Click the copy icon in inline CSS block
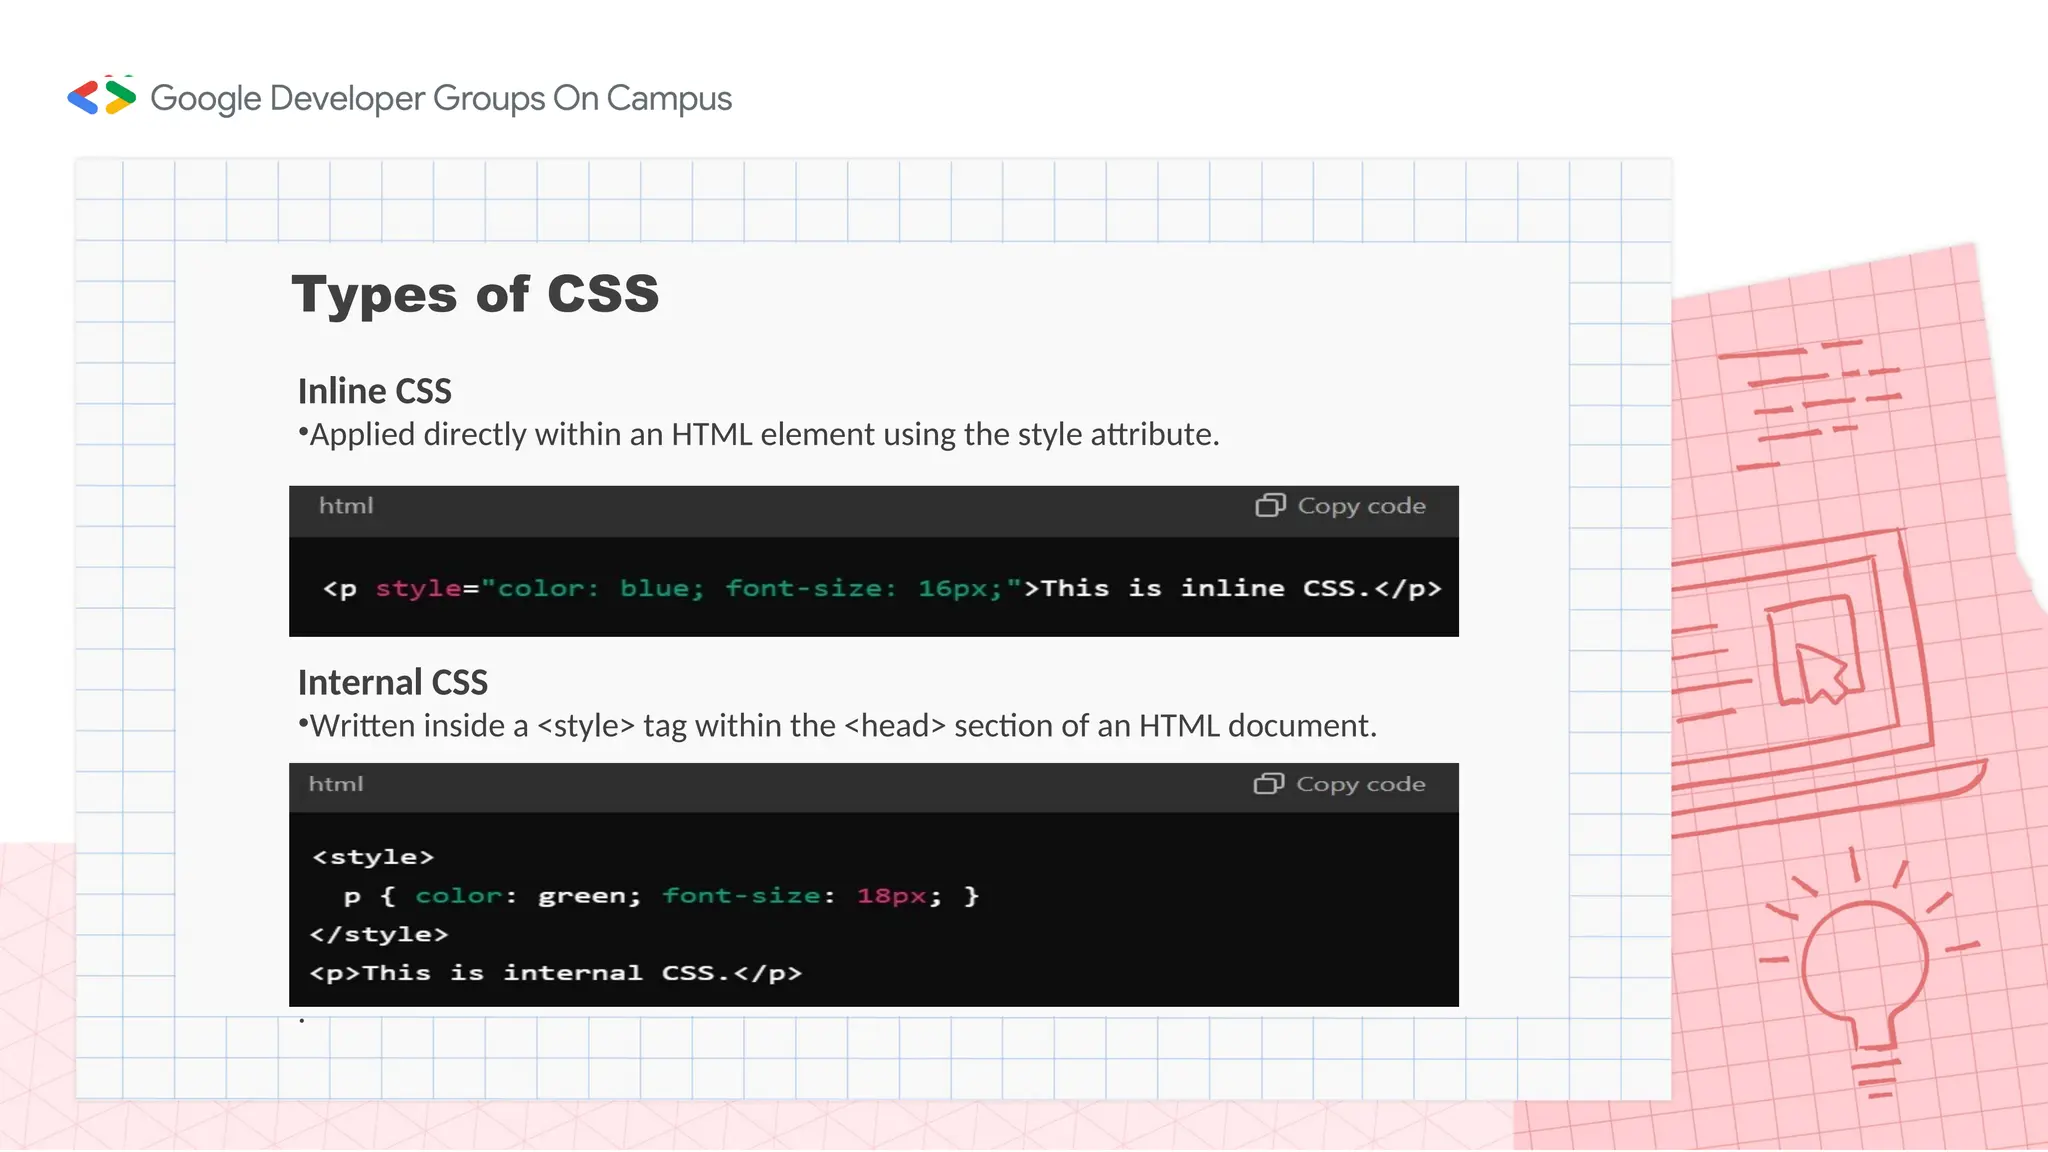2048x1152 pixels. [x=1269, y=506]
